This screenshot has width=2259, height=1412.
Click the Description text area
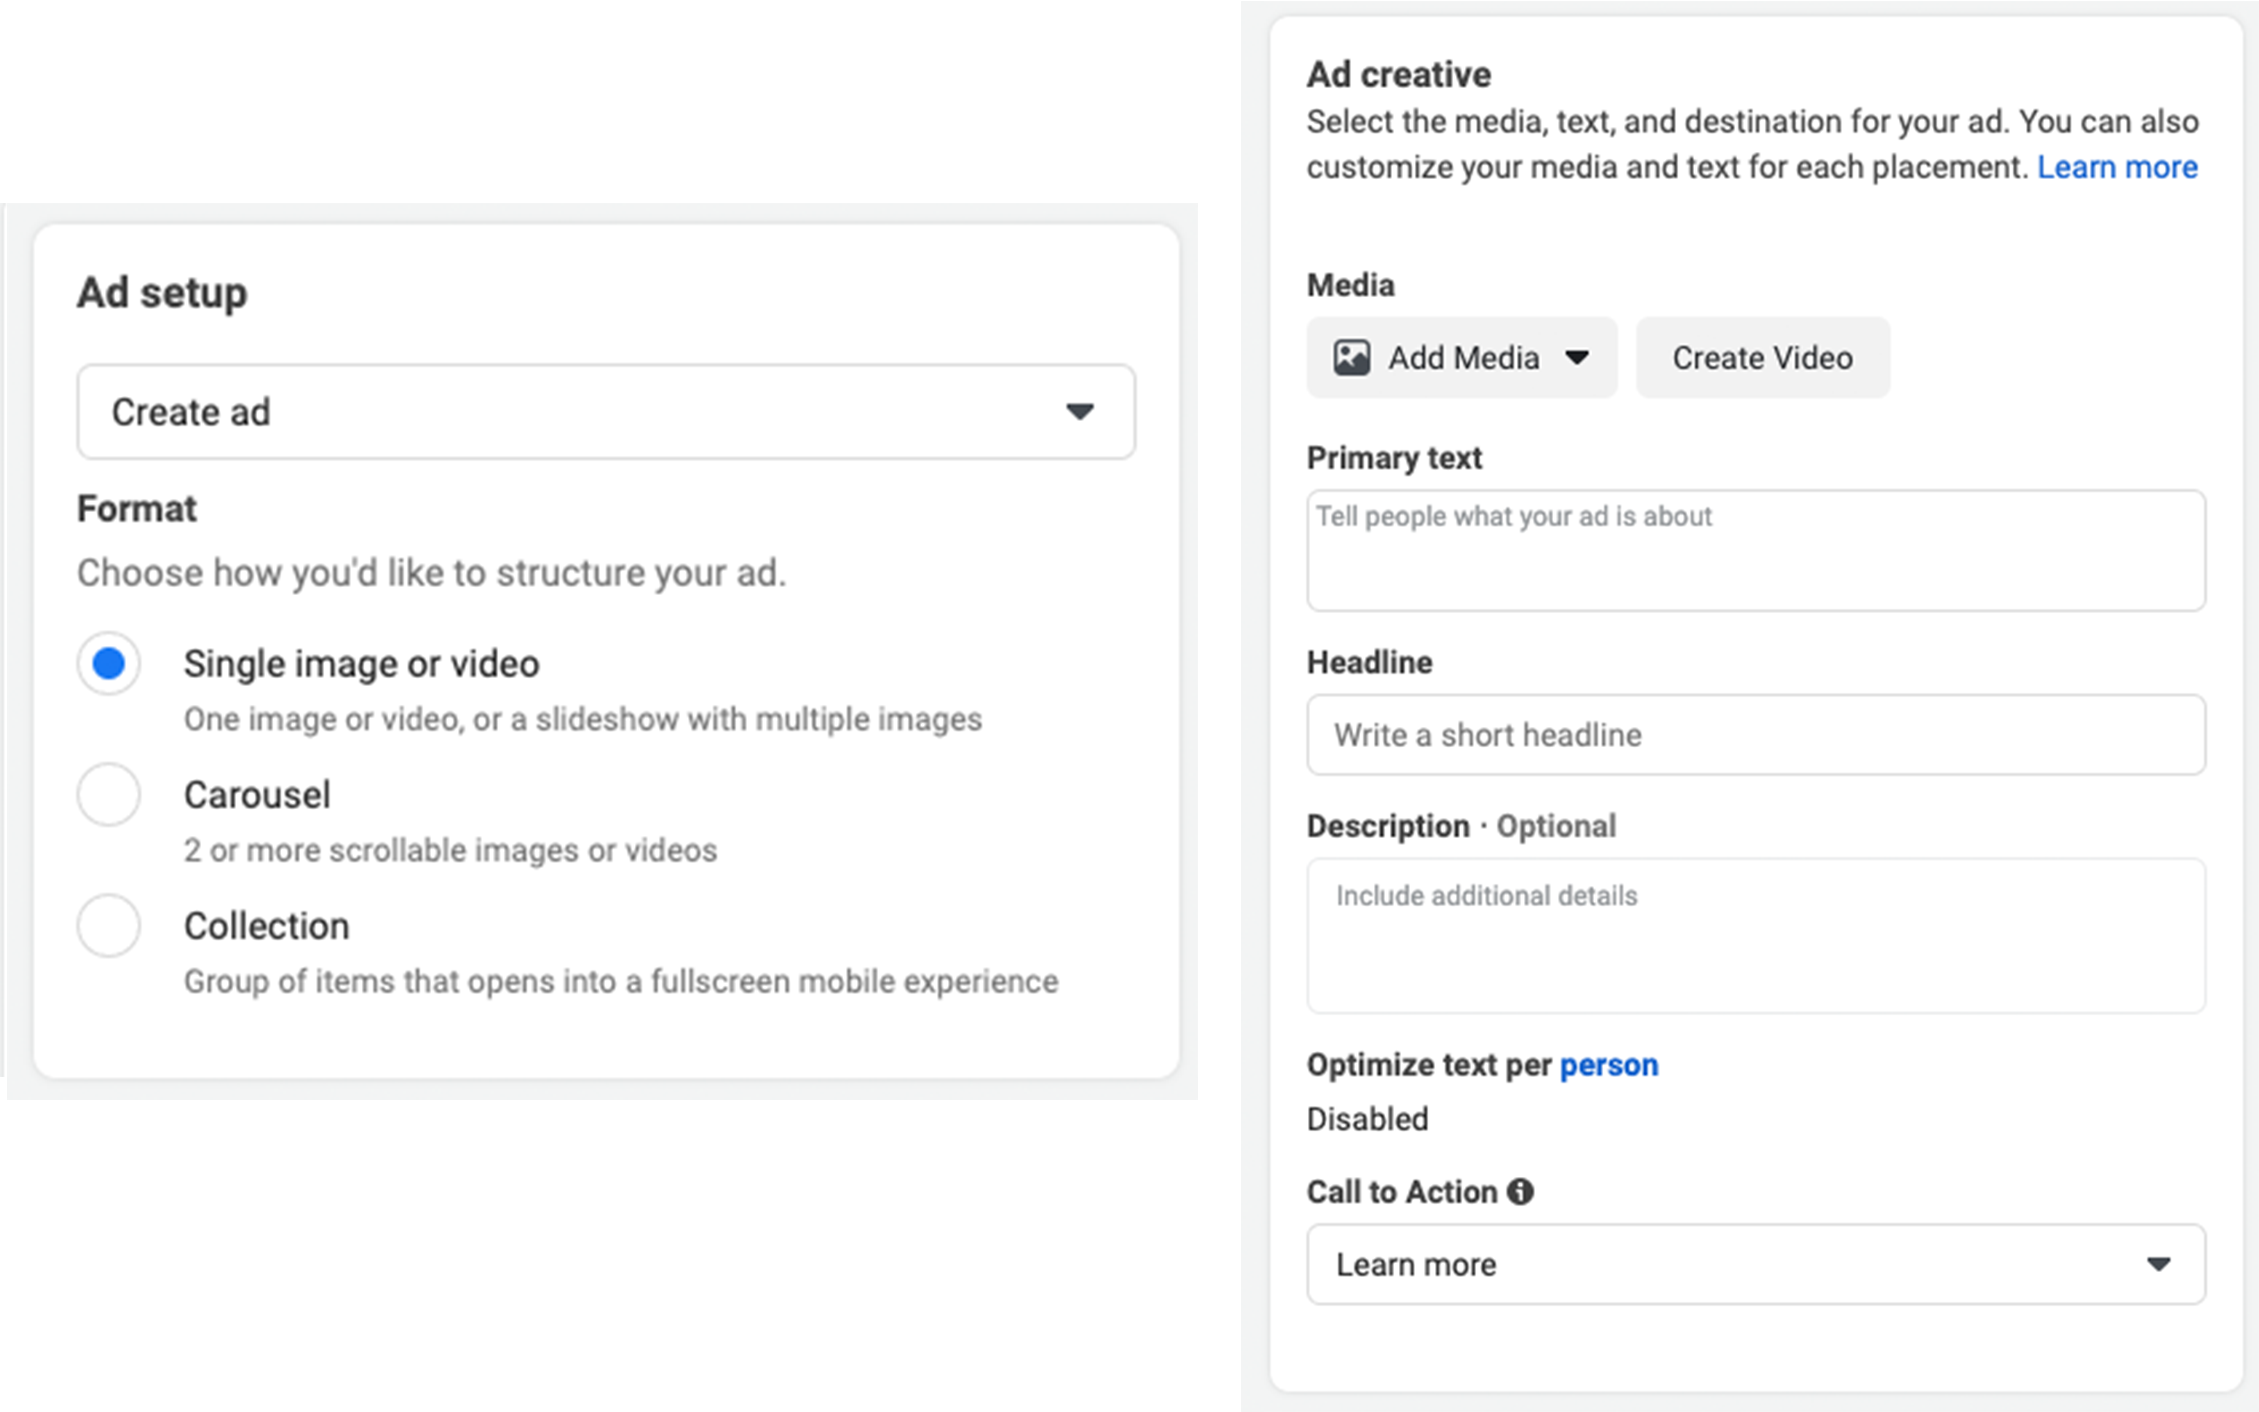click(1755, 935)
